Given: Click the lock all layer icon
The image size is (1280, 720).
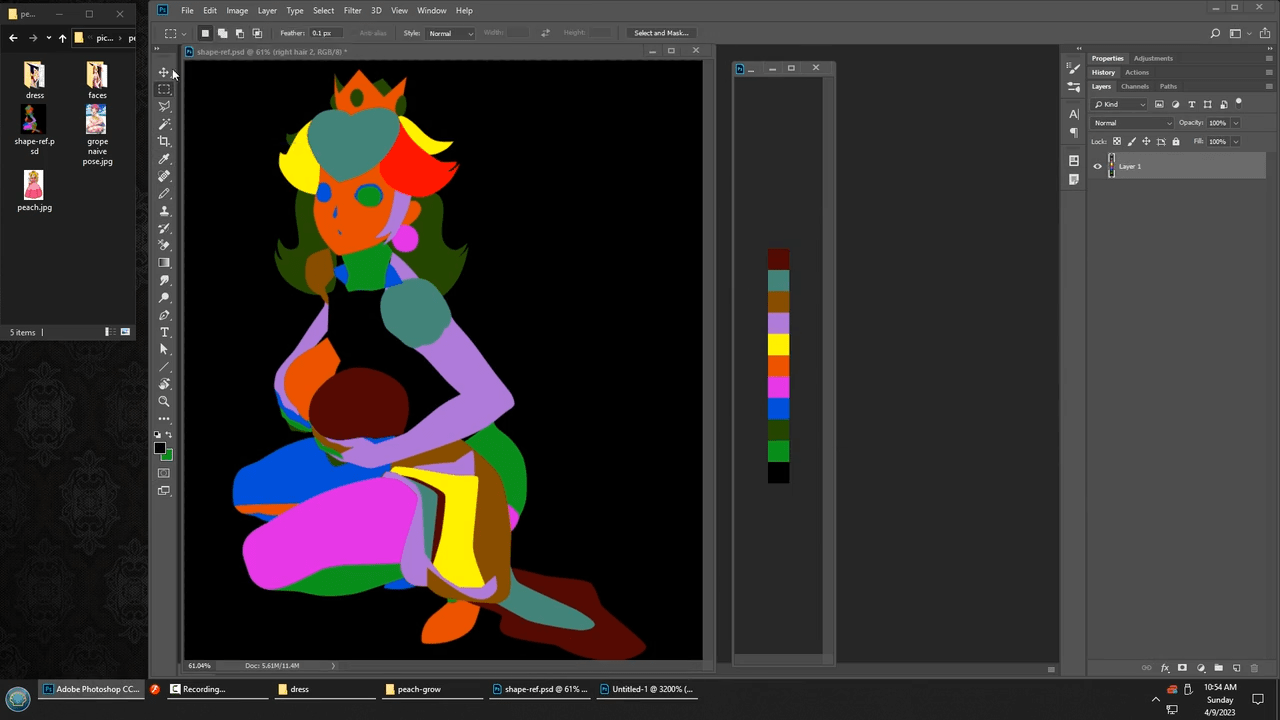Looking at the screenshot, I should (1175, 141).
